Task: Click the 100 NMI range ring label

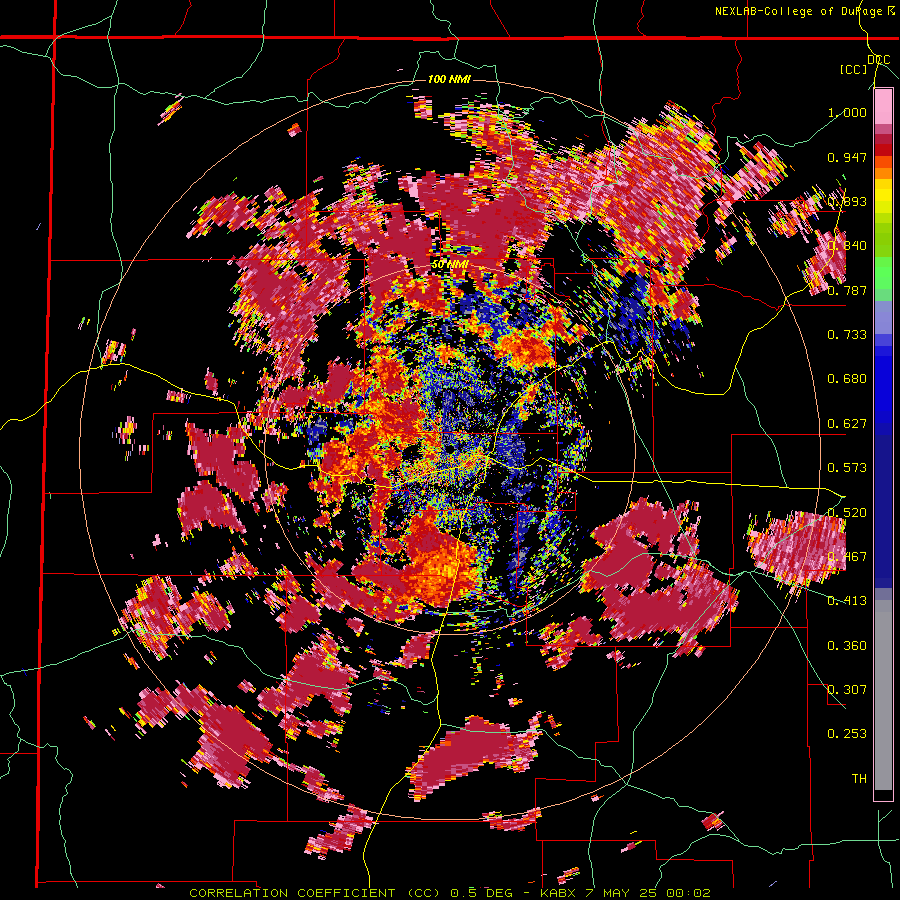Action: coord(449,79)
